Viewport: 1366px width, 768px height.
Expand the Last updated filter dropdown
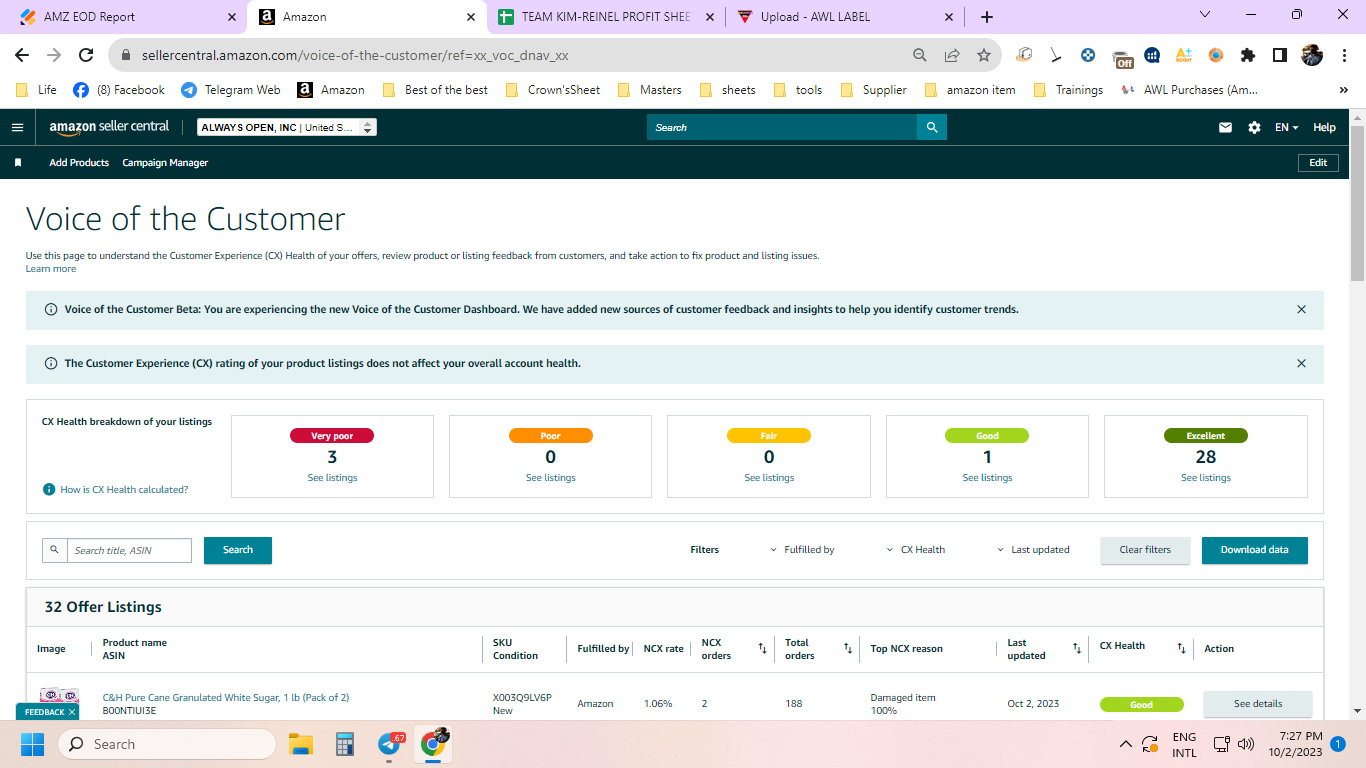(x=1033, y=550)
